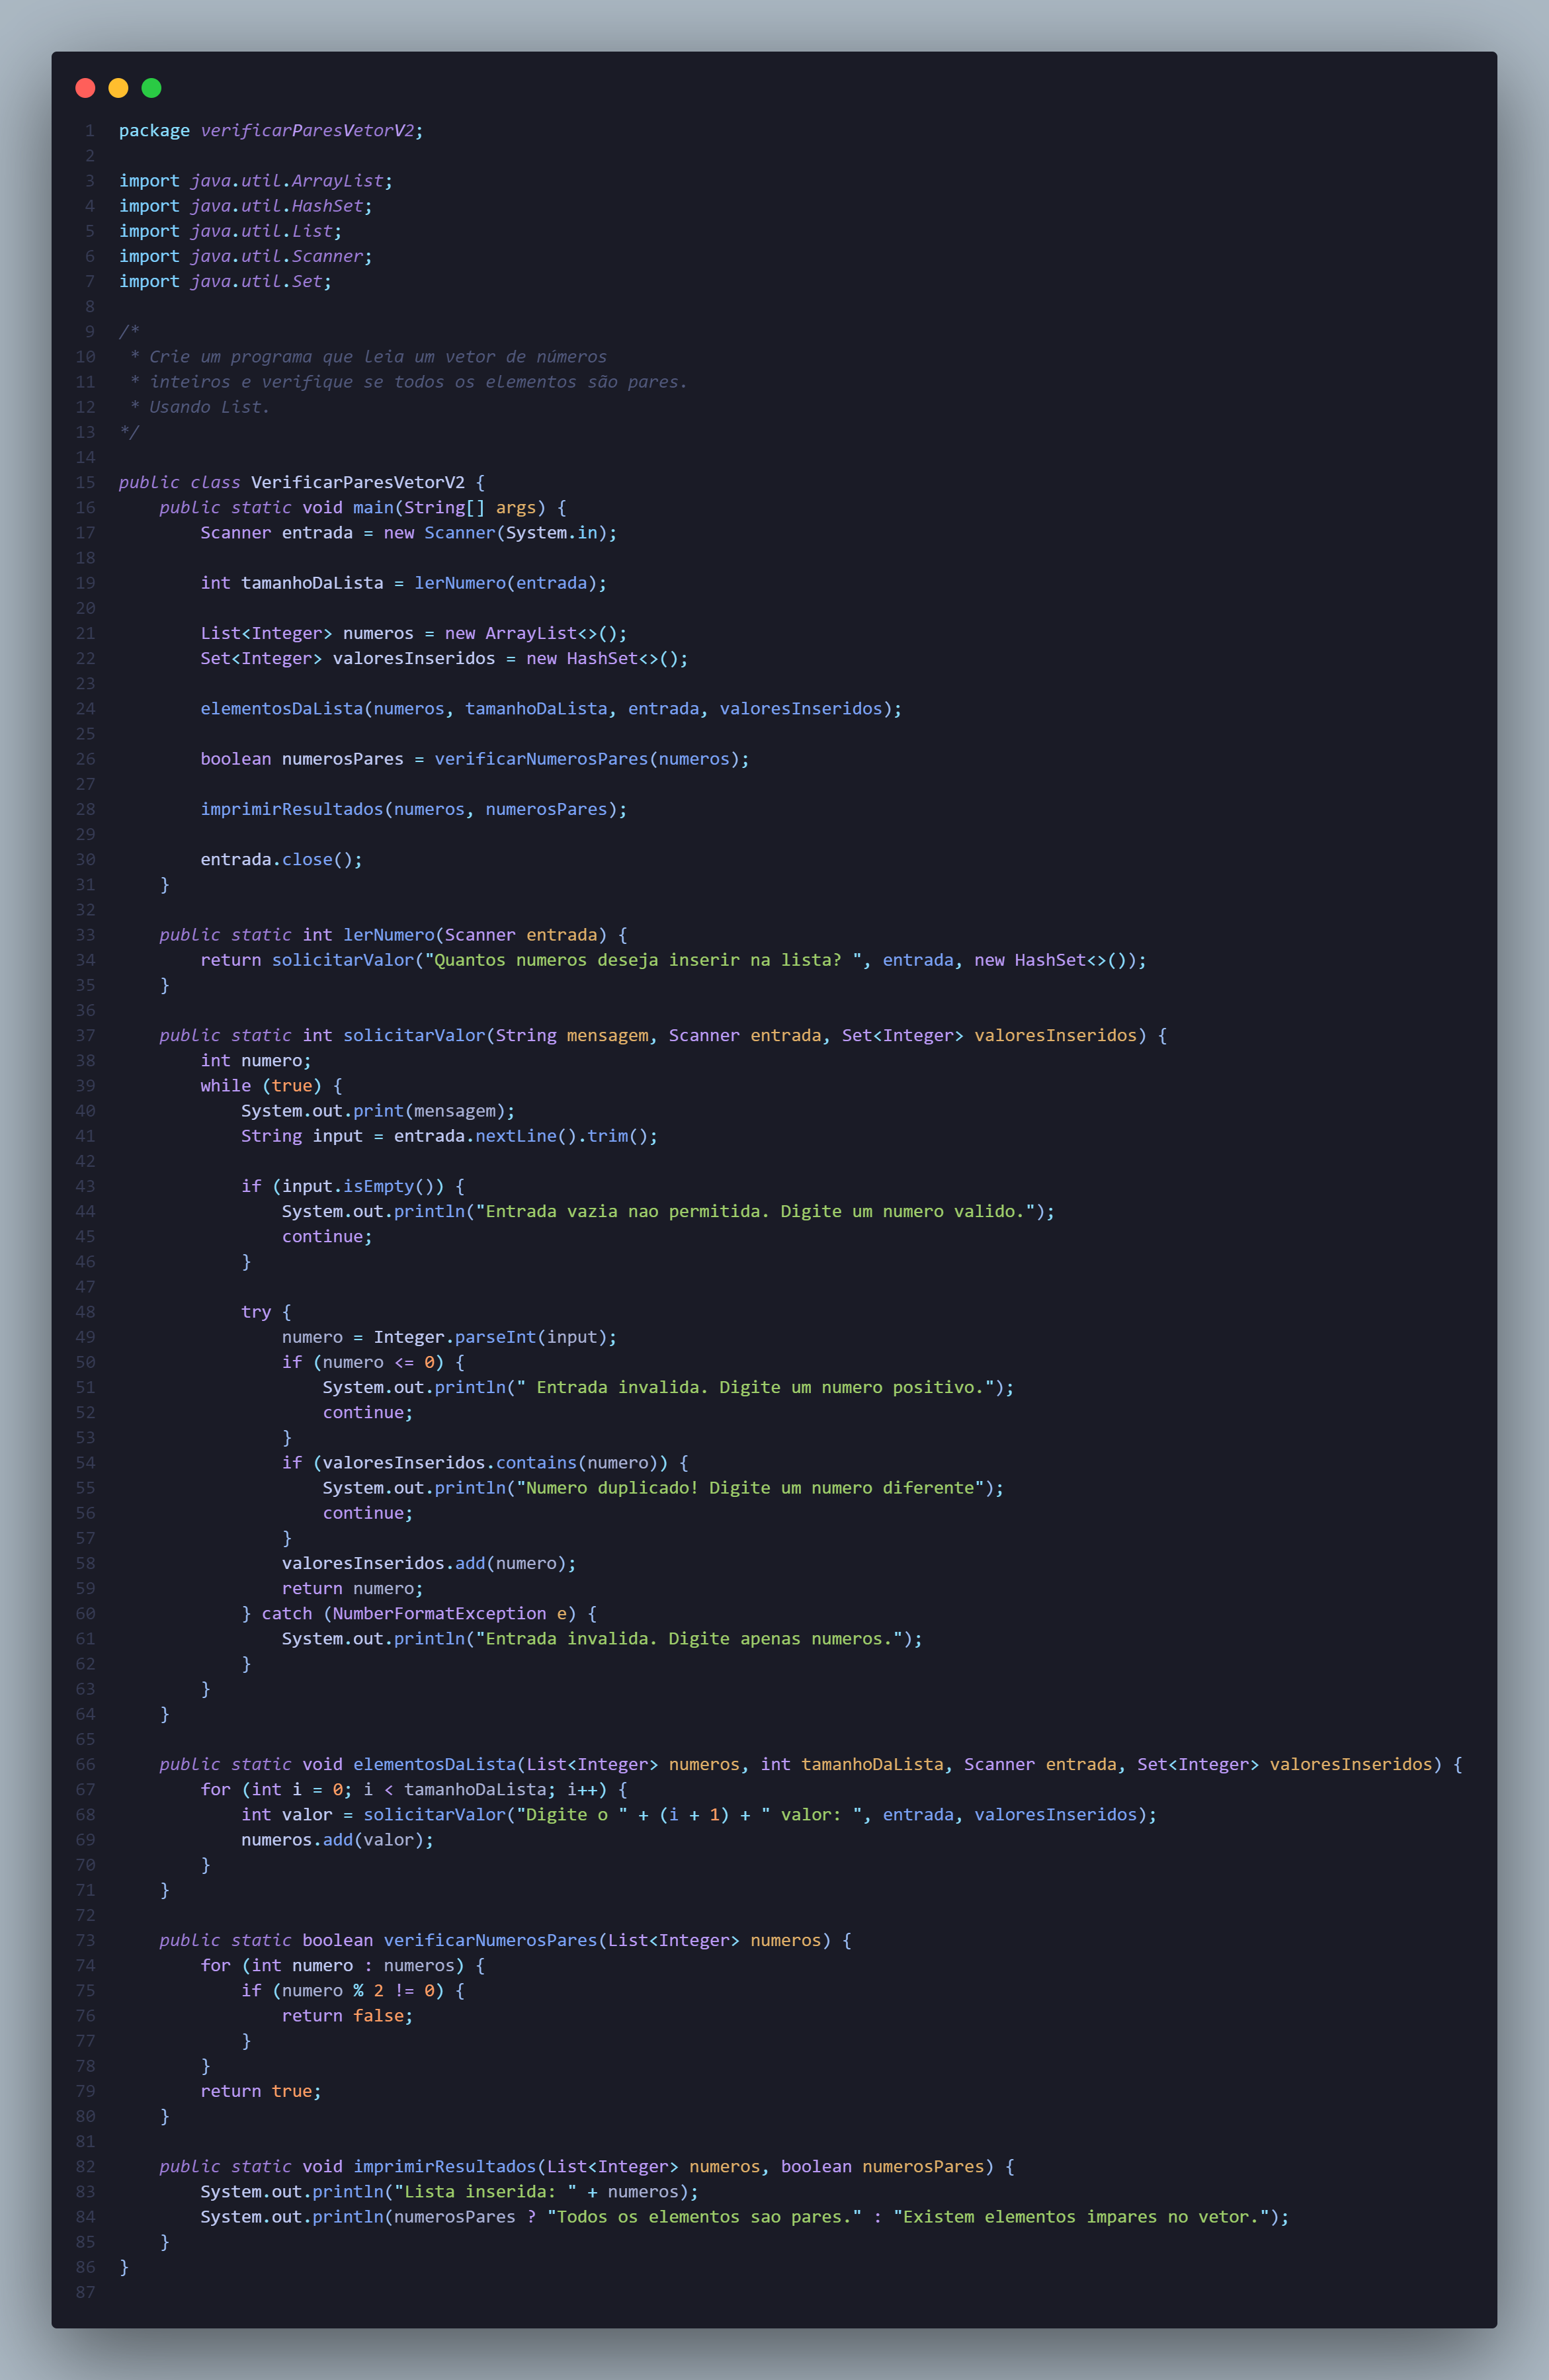This screenshot has width=1549, height=2380.
Task: Click the 'return false;' statement
Action: 348,2015
